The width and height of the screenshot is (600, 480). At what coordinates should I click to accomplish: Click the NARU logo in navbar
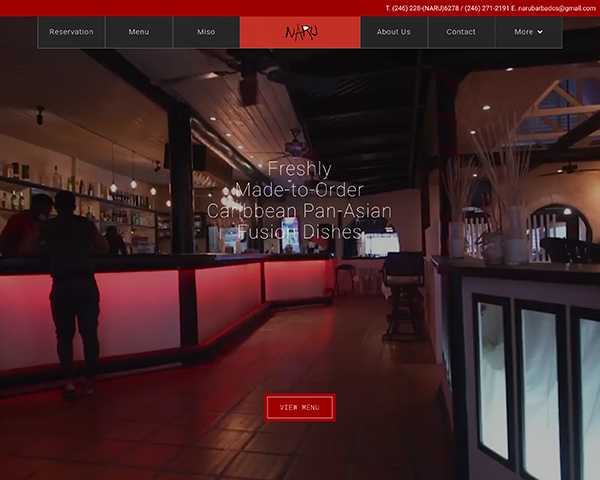[300, 32]
